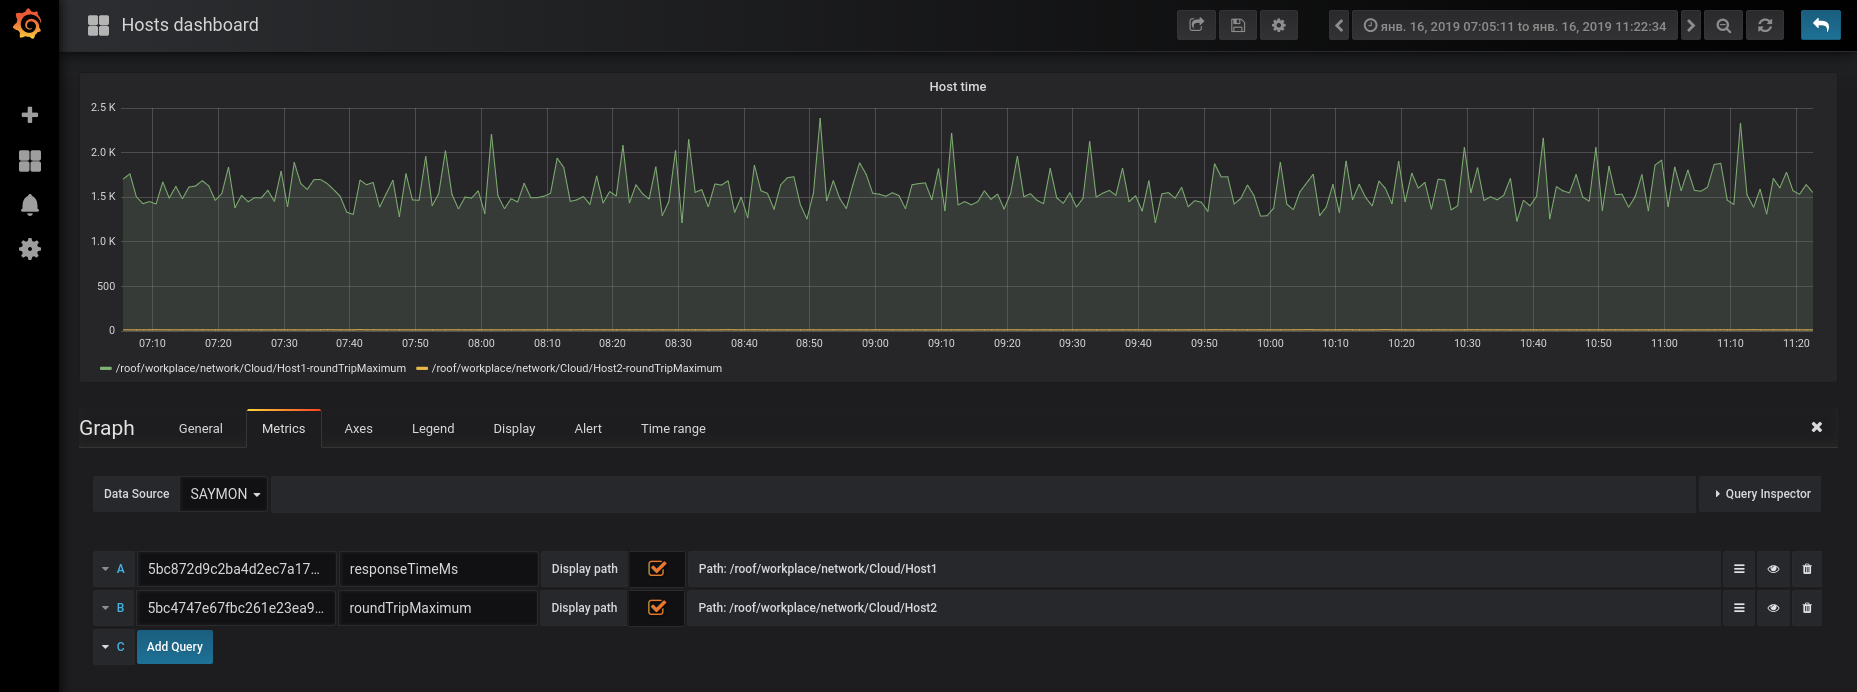The height and width of the screenshot is (692, 1857).
Task: Switch to the Axes tab
Action: (x=359, y=428)
